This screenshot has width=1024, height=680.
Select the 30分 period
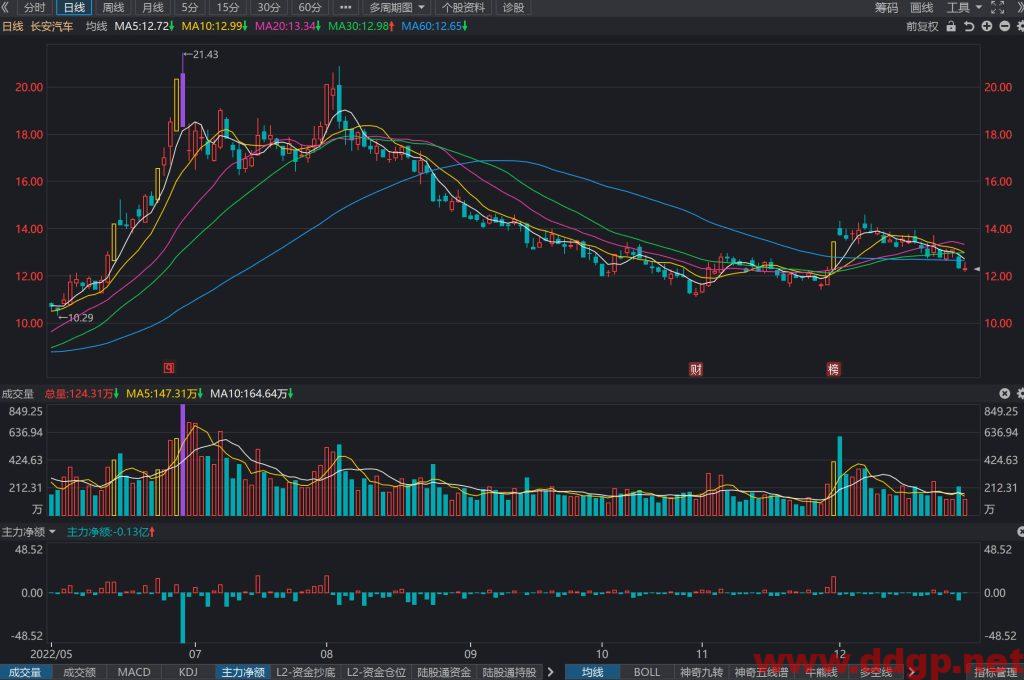268,7
